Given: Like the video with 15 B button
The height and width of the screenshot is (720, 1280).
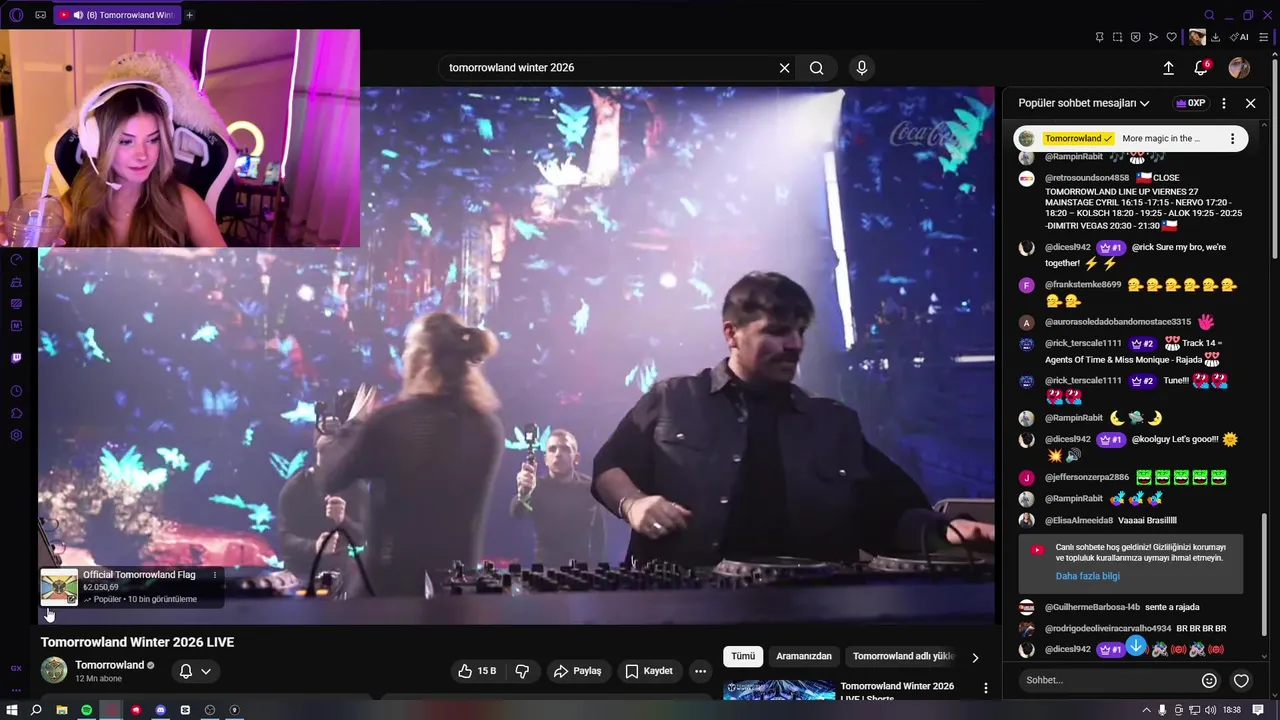Looking at the screenshot, I should pyautogui.click(x=476, y=671).
